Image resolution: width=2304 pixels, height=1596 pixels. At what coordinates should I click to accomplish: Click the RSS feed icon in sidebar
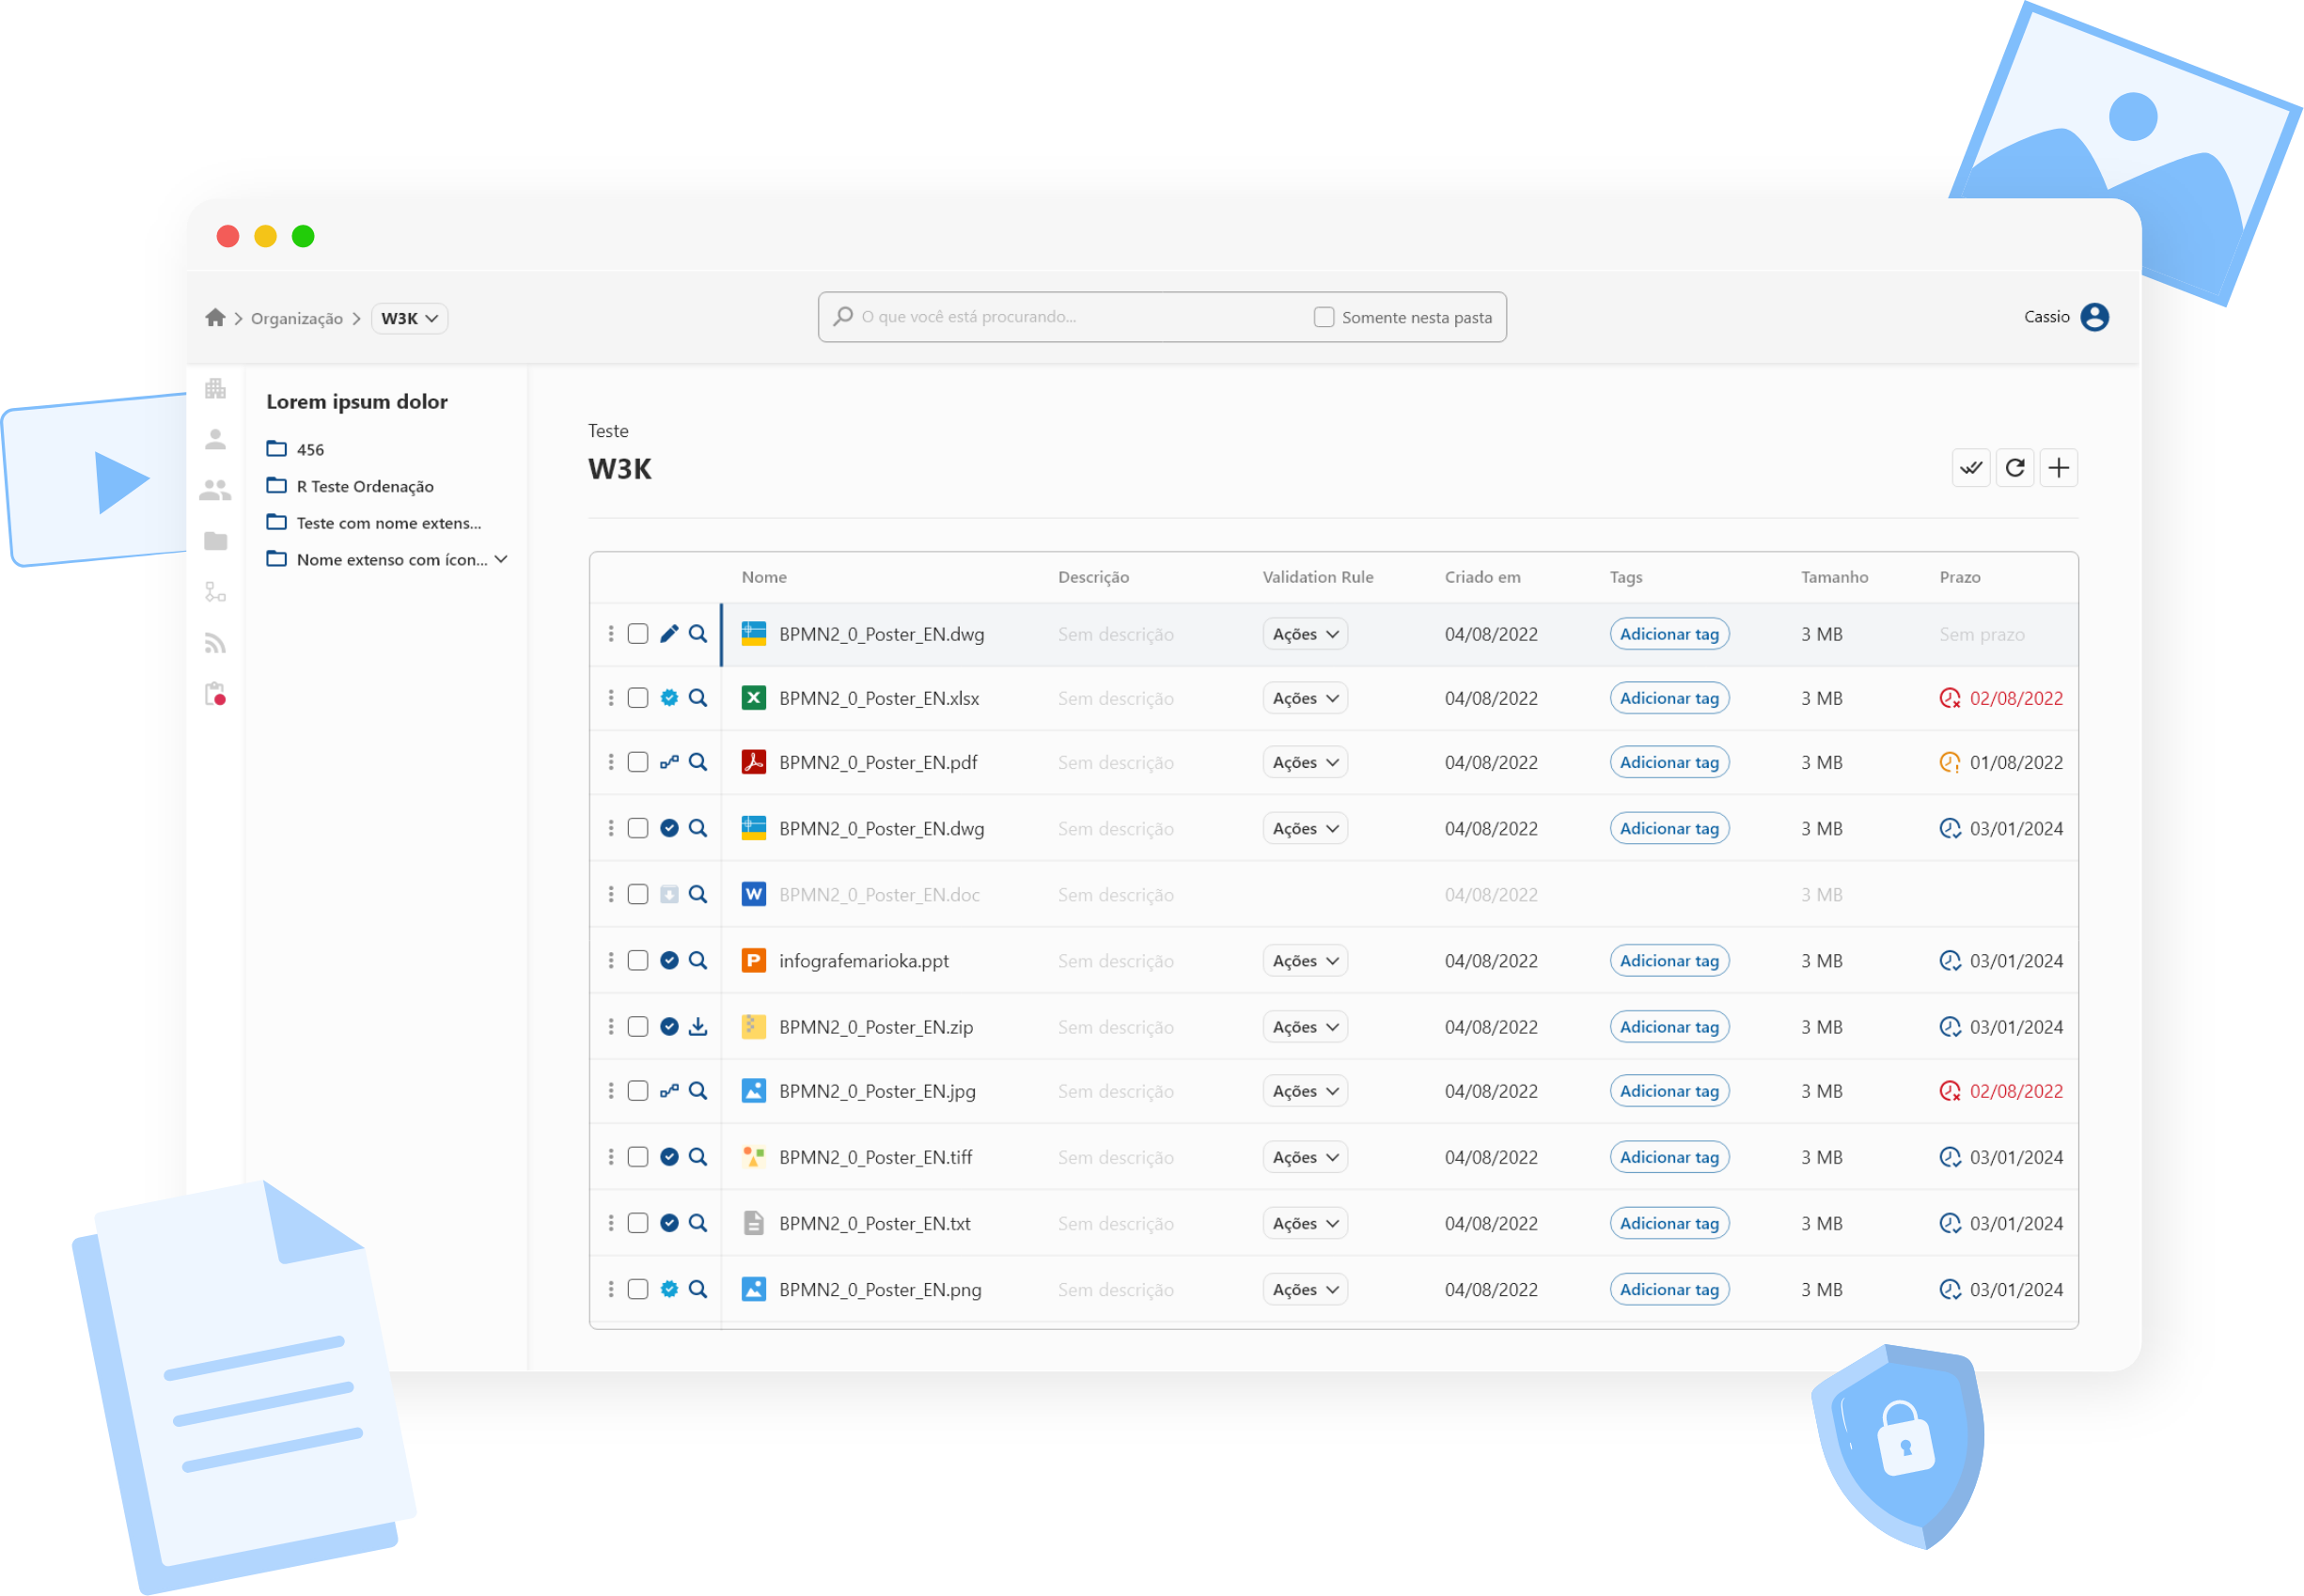(x=215, y=643)
